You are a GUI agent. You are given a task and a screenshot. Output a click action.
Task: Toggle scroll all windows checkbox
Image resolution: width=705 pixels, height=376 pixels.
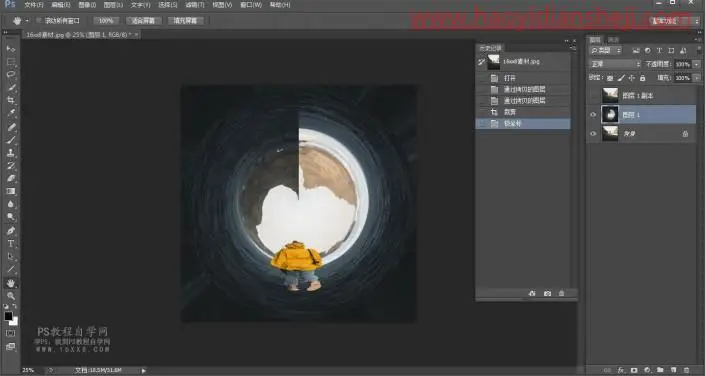(x=40, y=21)
